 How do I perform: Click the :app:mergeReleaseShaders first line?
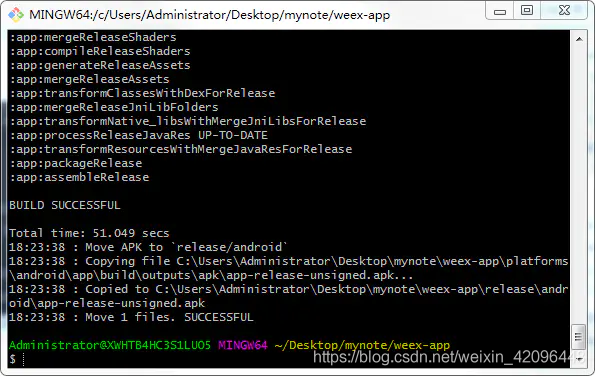(93, 37)
